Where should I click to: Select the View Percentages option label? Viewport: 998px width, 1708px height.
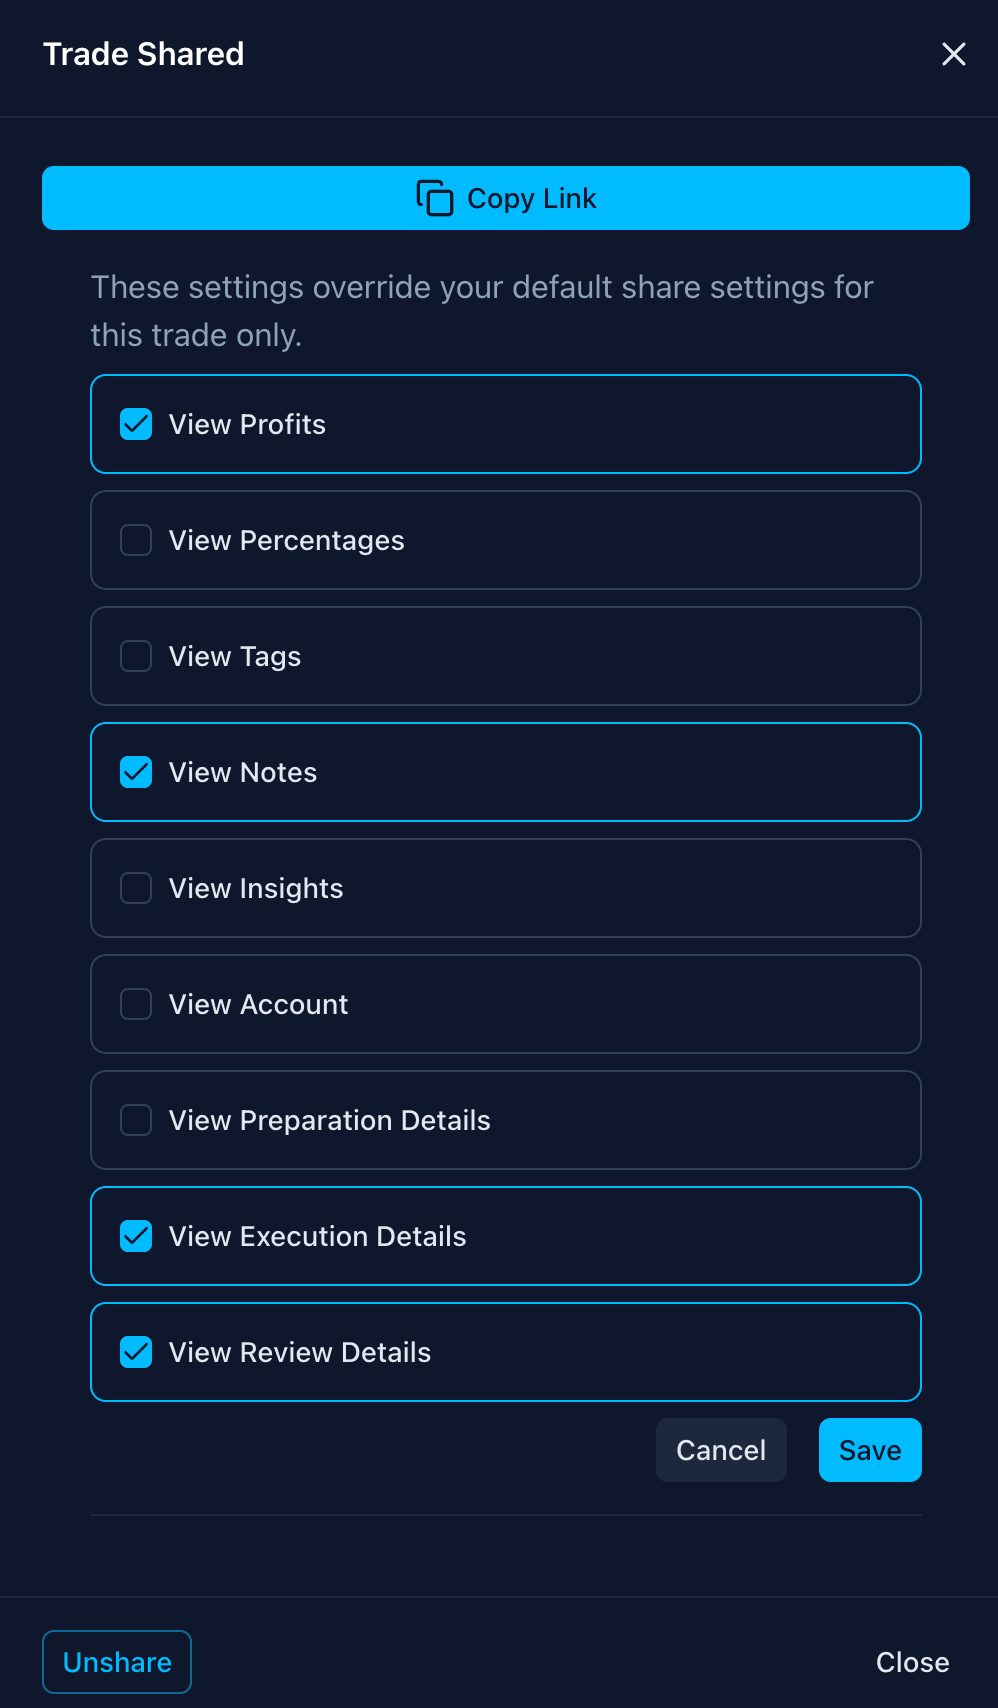[287, 540]
